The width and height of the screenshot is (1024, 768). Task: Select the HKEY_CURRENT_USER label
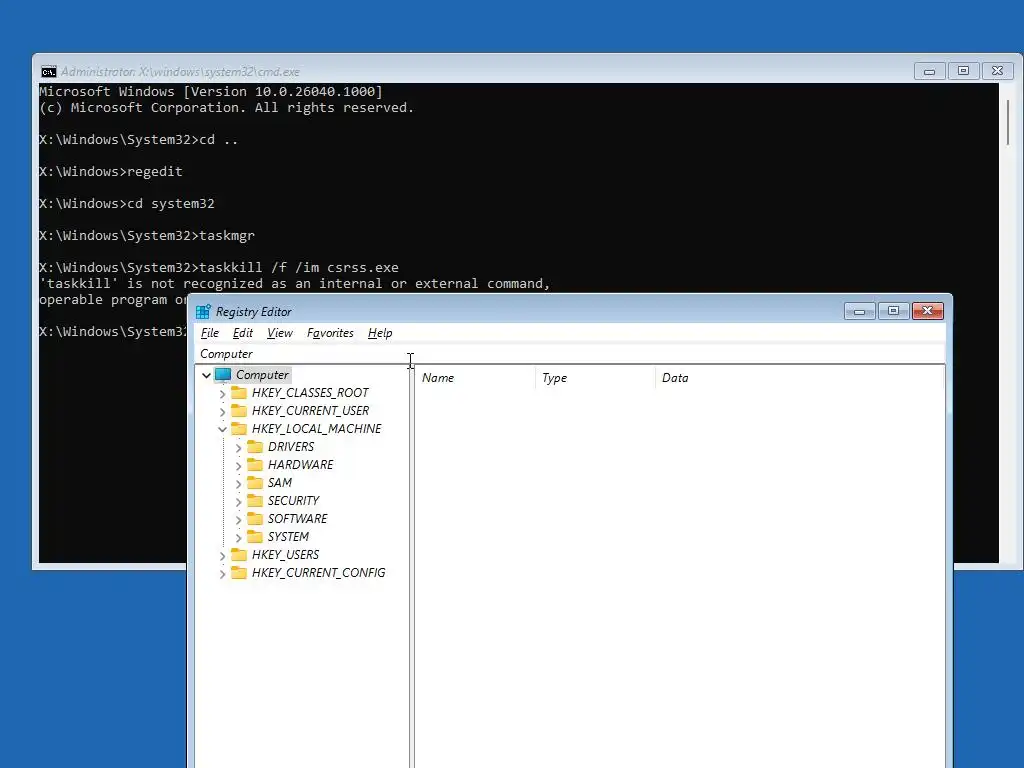(310, 411)
